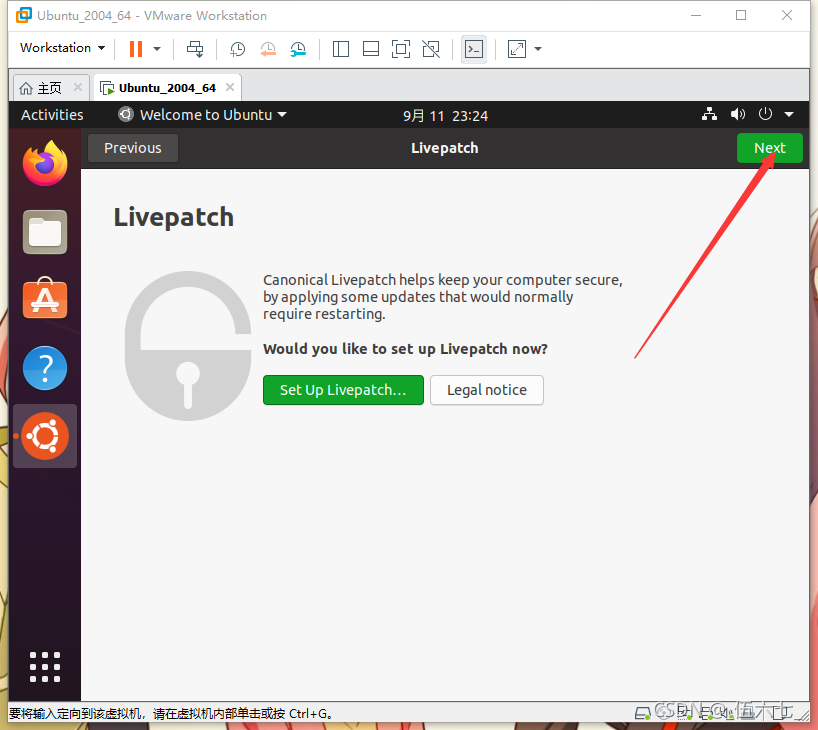Click Set Up Livepatch button
Image resolution: width=818 pixels, height=730 pixels.
(343, 390)
